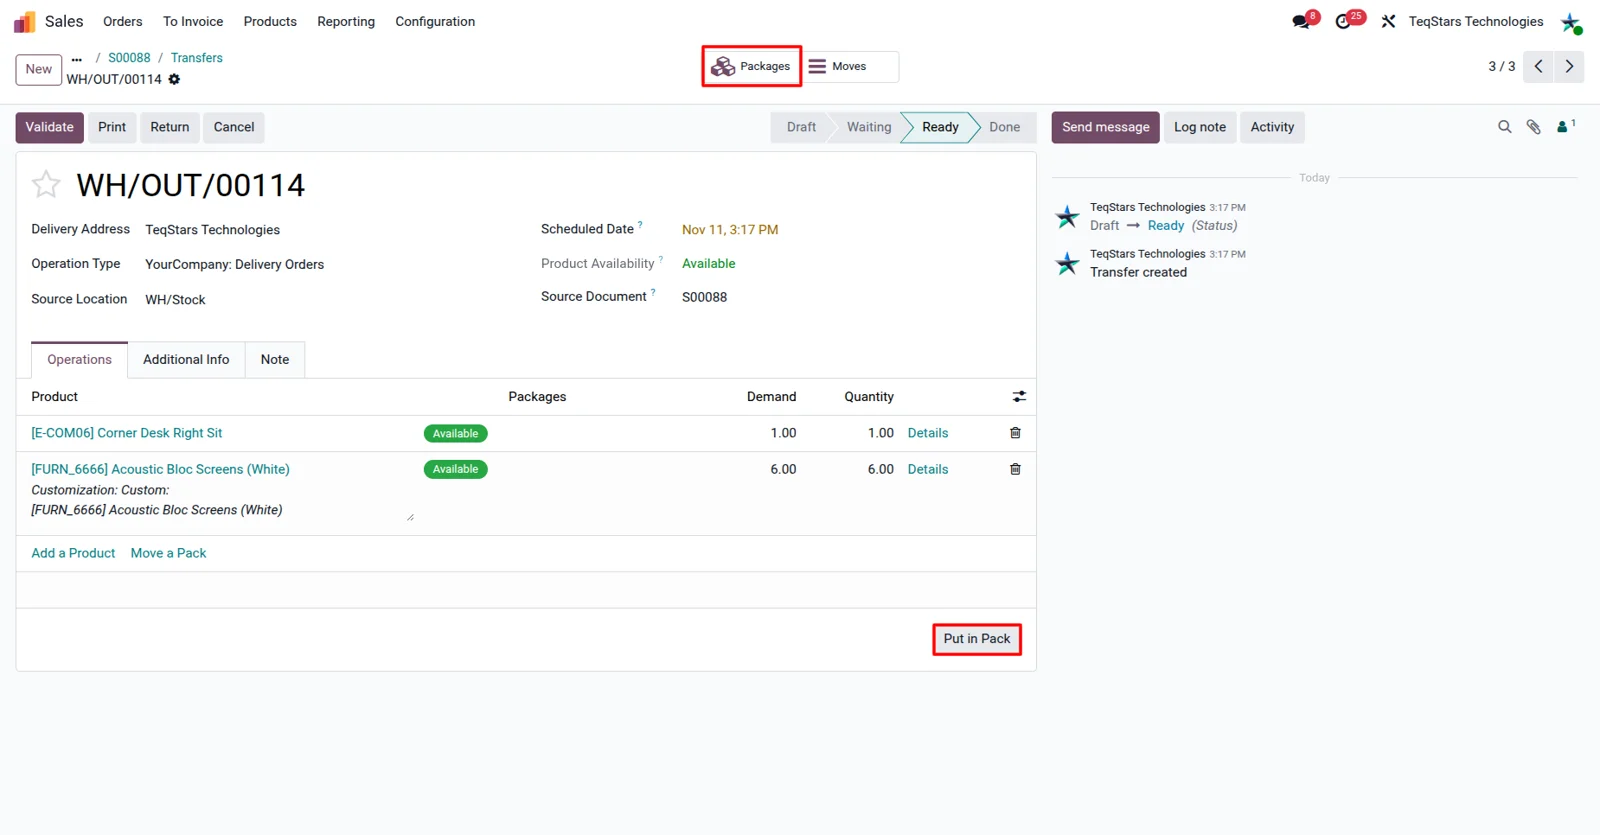1600x835 pixels.
Task: Open the conversations message icon
Action: pyautogui.click(x=1301, y=21)
